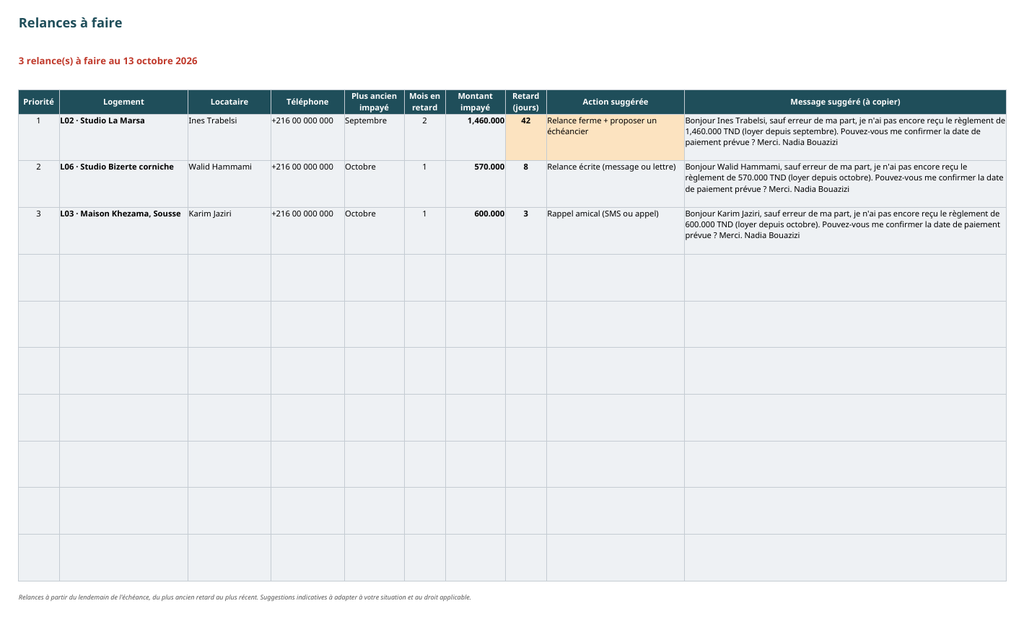Click priority '2' in the Studio Bizerte row

pyautogui.click(x=39, y=184)
